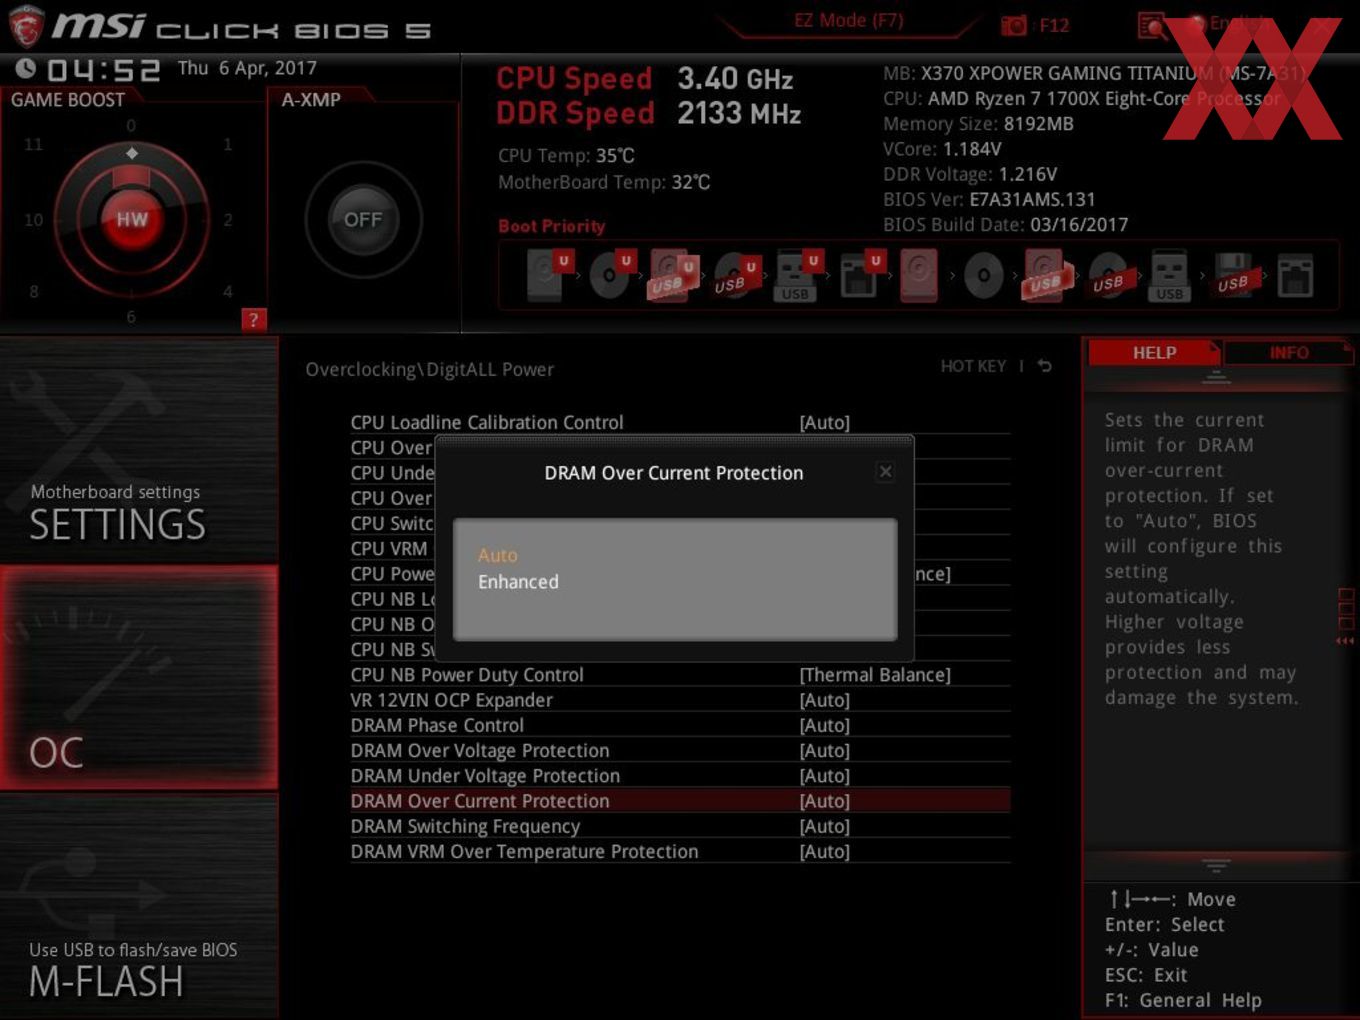Close the DRAM Over Current Protection popup

point(885,472)
